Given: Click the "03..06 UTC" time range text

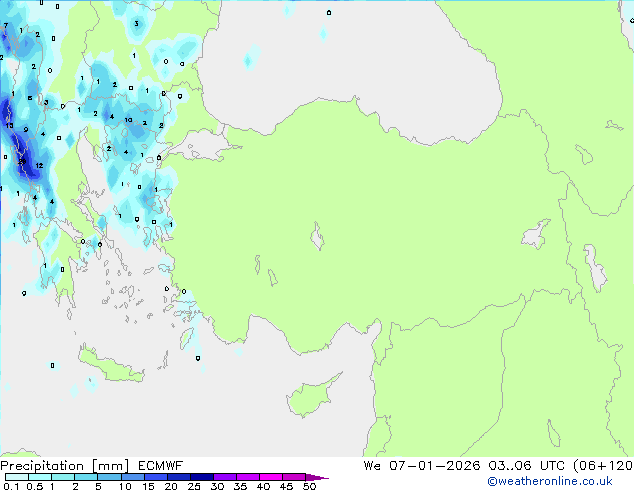Looking at the screenshot, I should click(526, 466).
